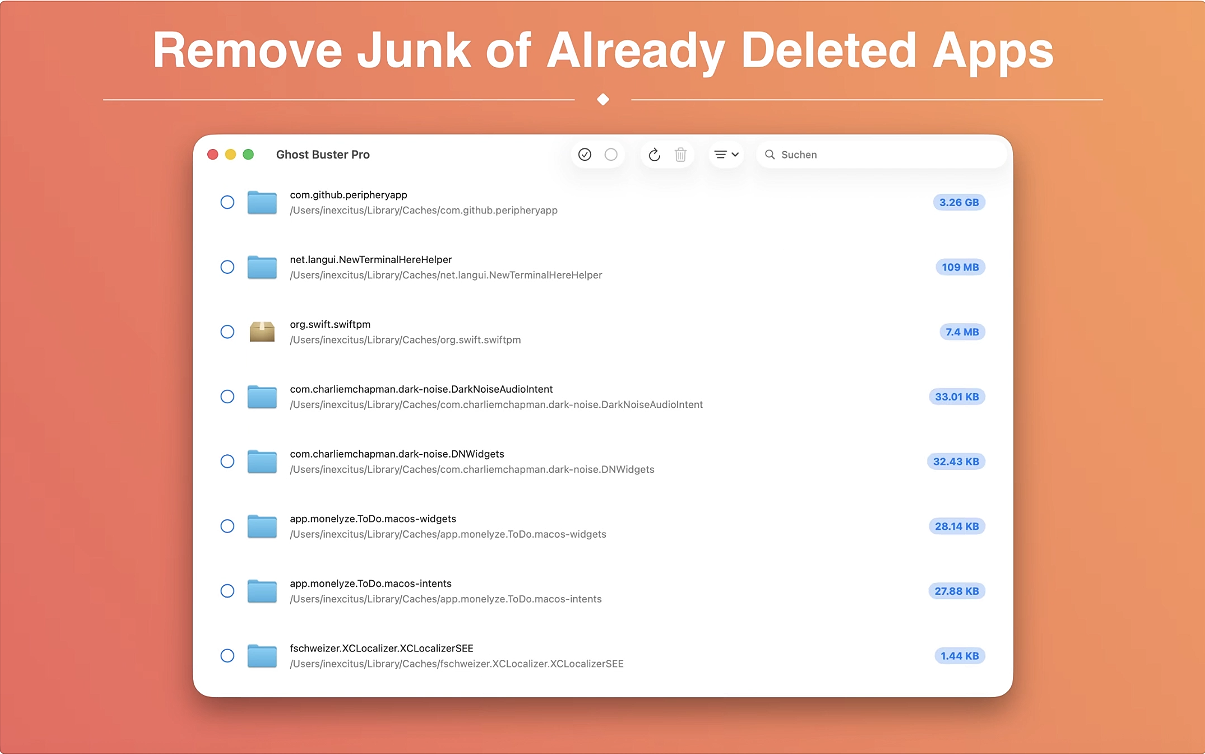Click the trash delete icon

[x=681, y=155]
